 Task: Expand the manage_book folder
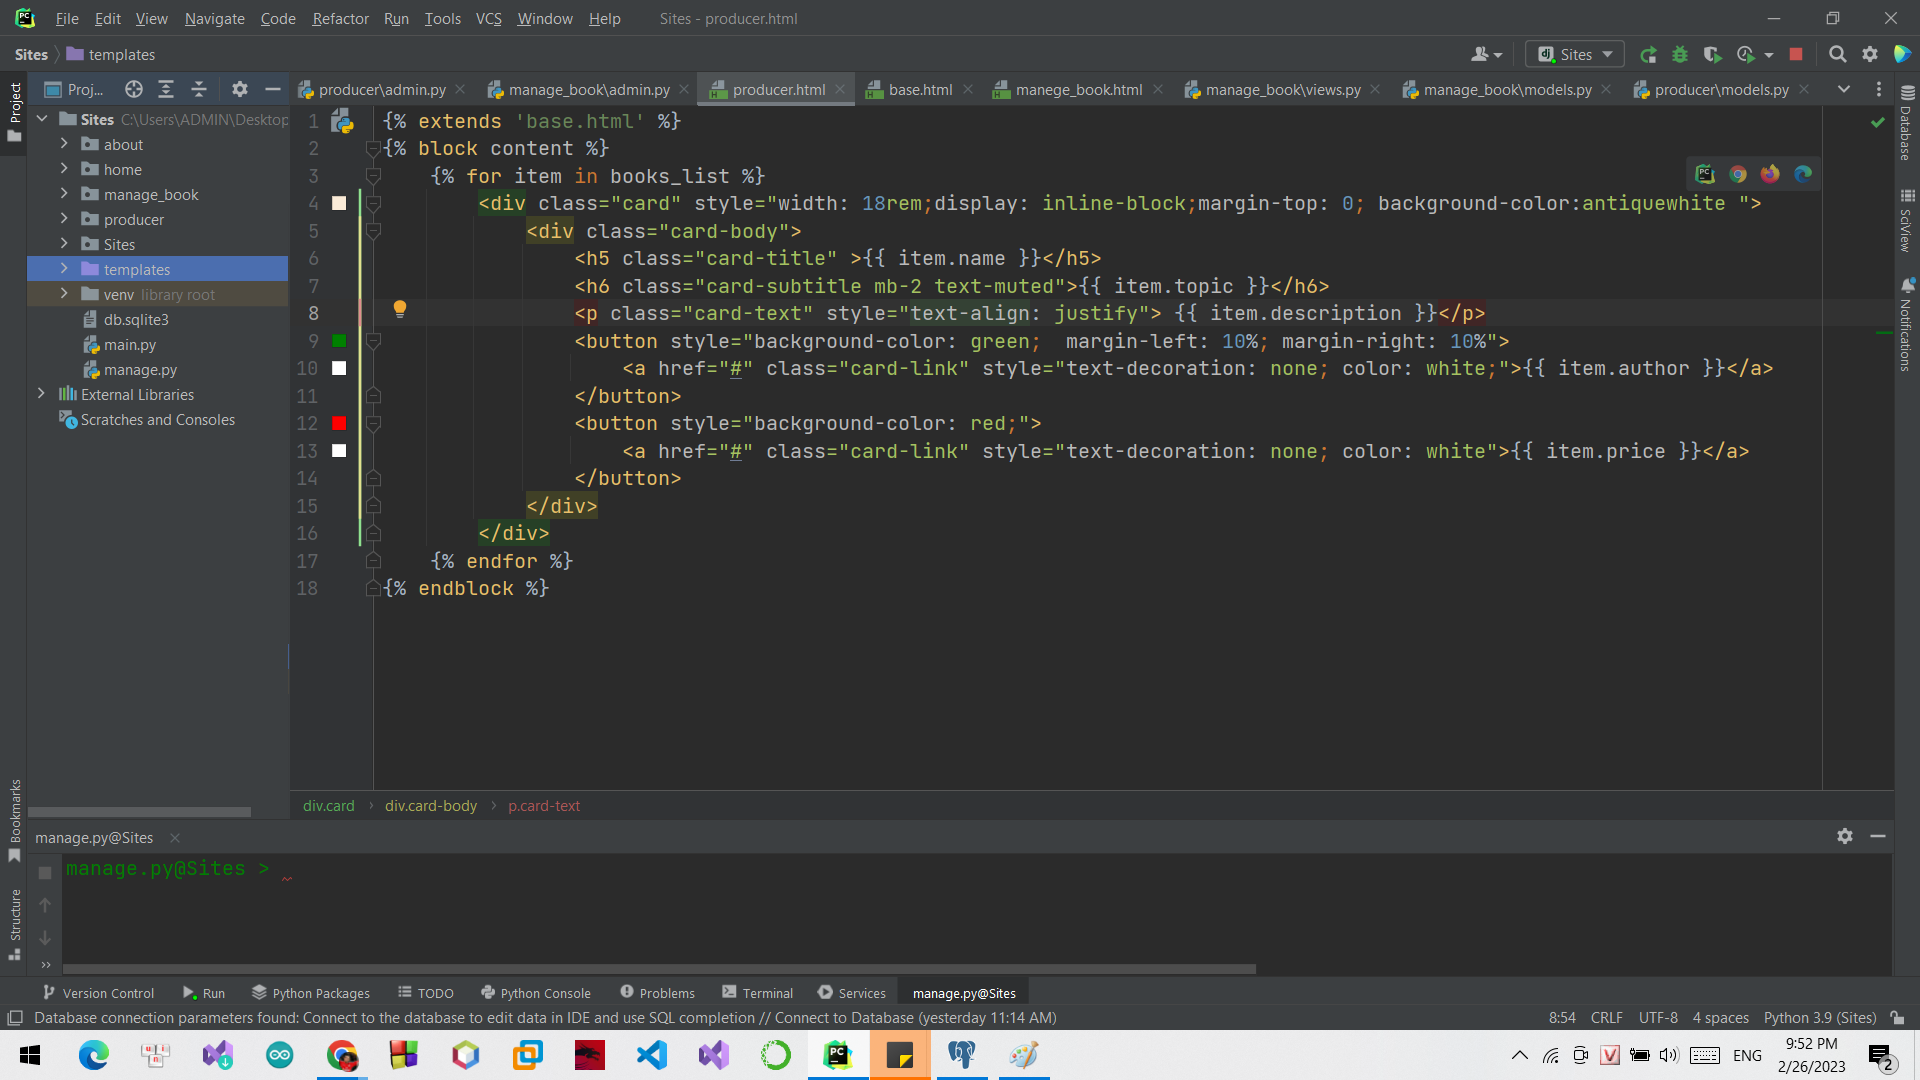[64, 194]
